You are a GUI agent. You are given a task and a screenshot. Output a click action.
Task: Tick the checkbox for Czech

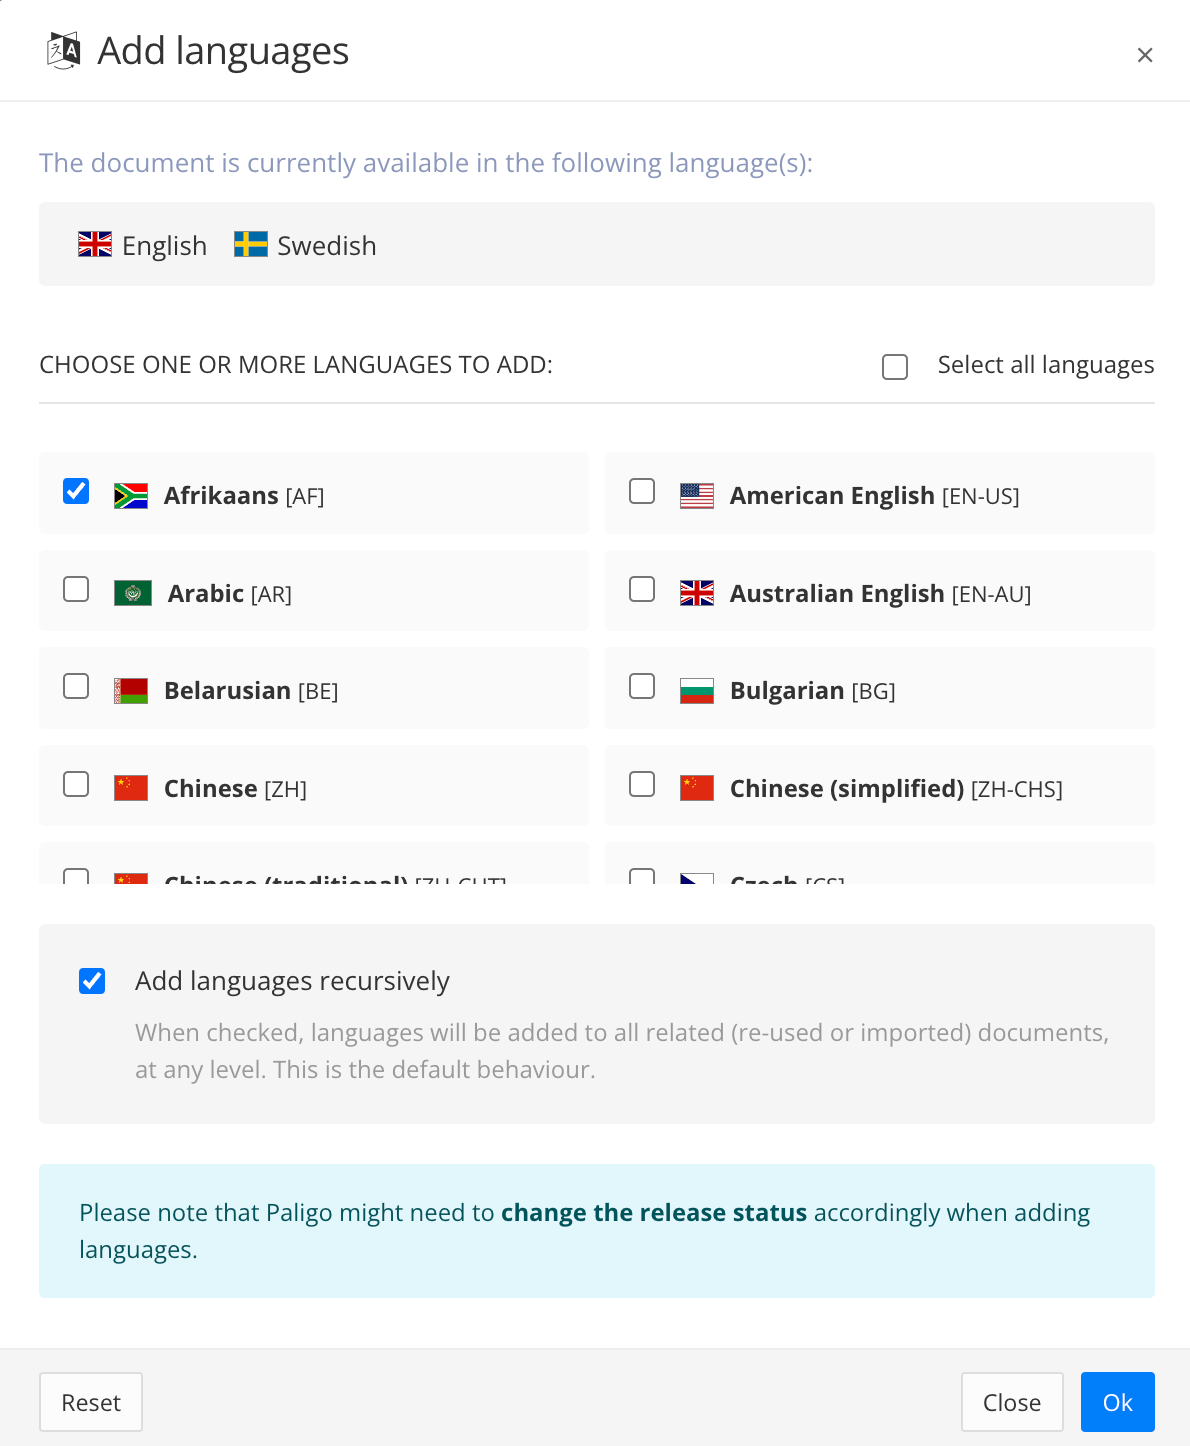click(x=641, y=878)
